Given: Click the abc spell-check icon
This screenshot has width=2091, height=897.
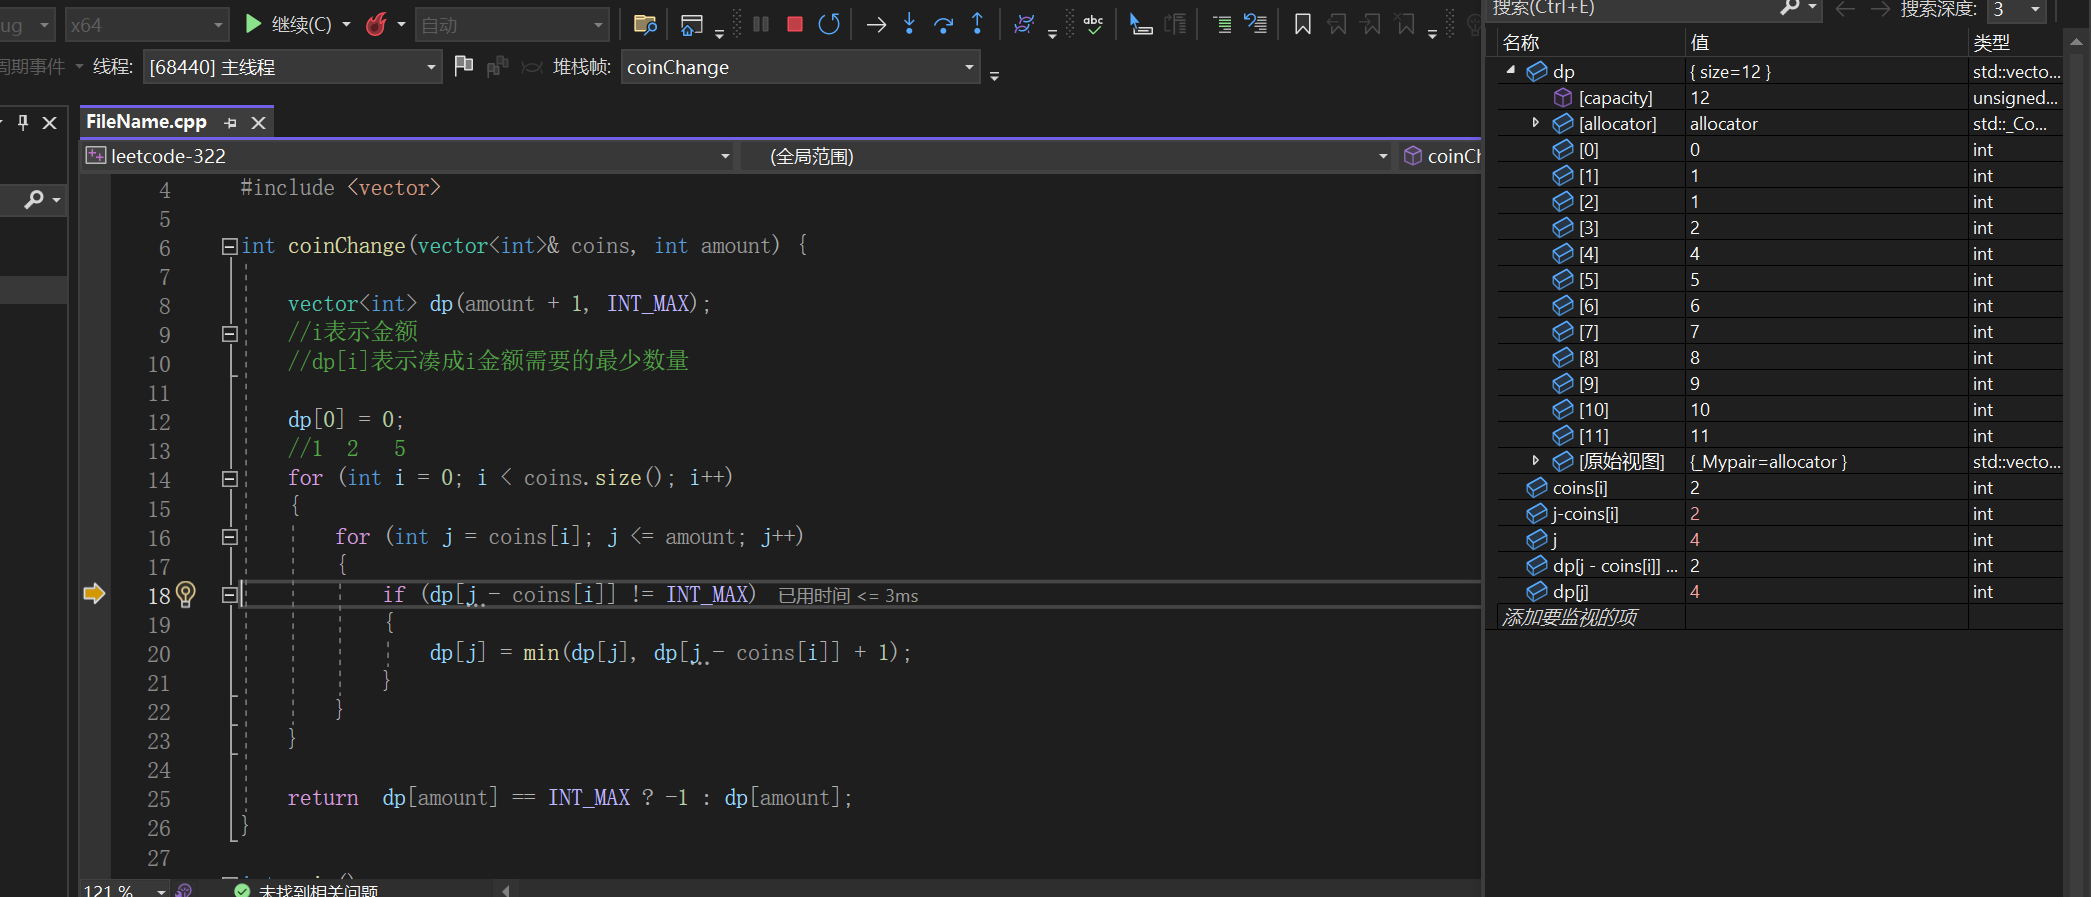Looking at the screenshot, I should coord(1093,24).
